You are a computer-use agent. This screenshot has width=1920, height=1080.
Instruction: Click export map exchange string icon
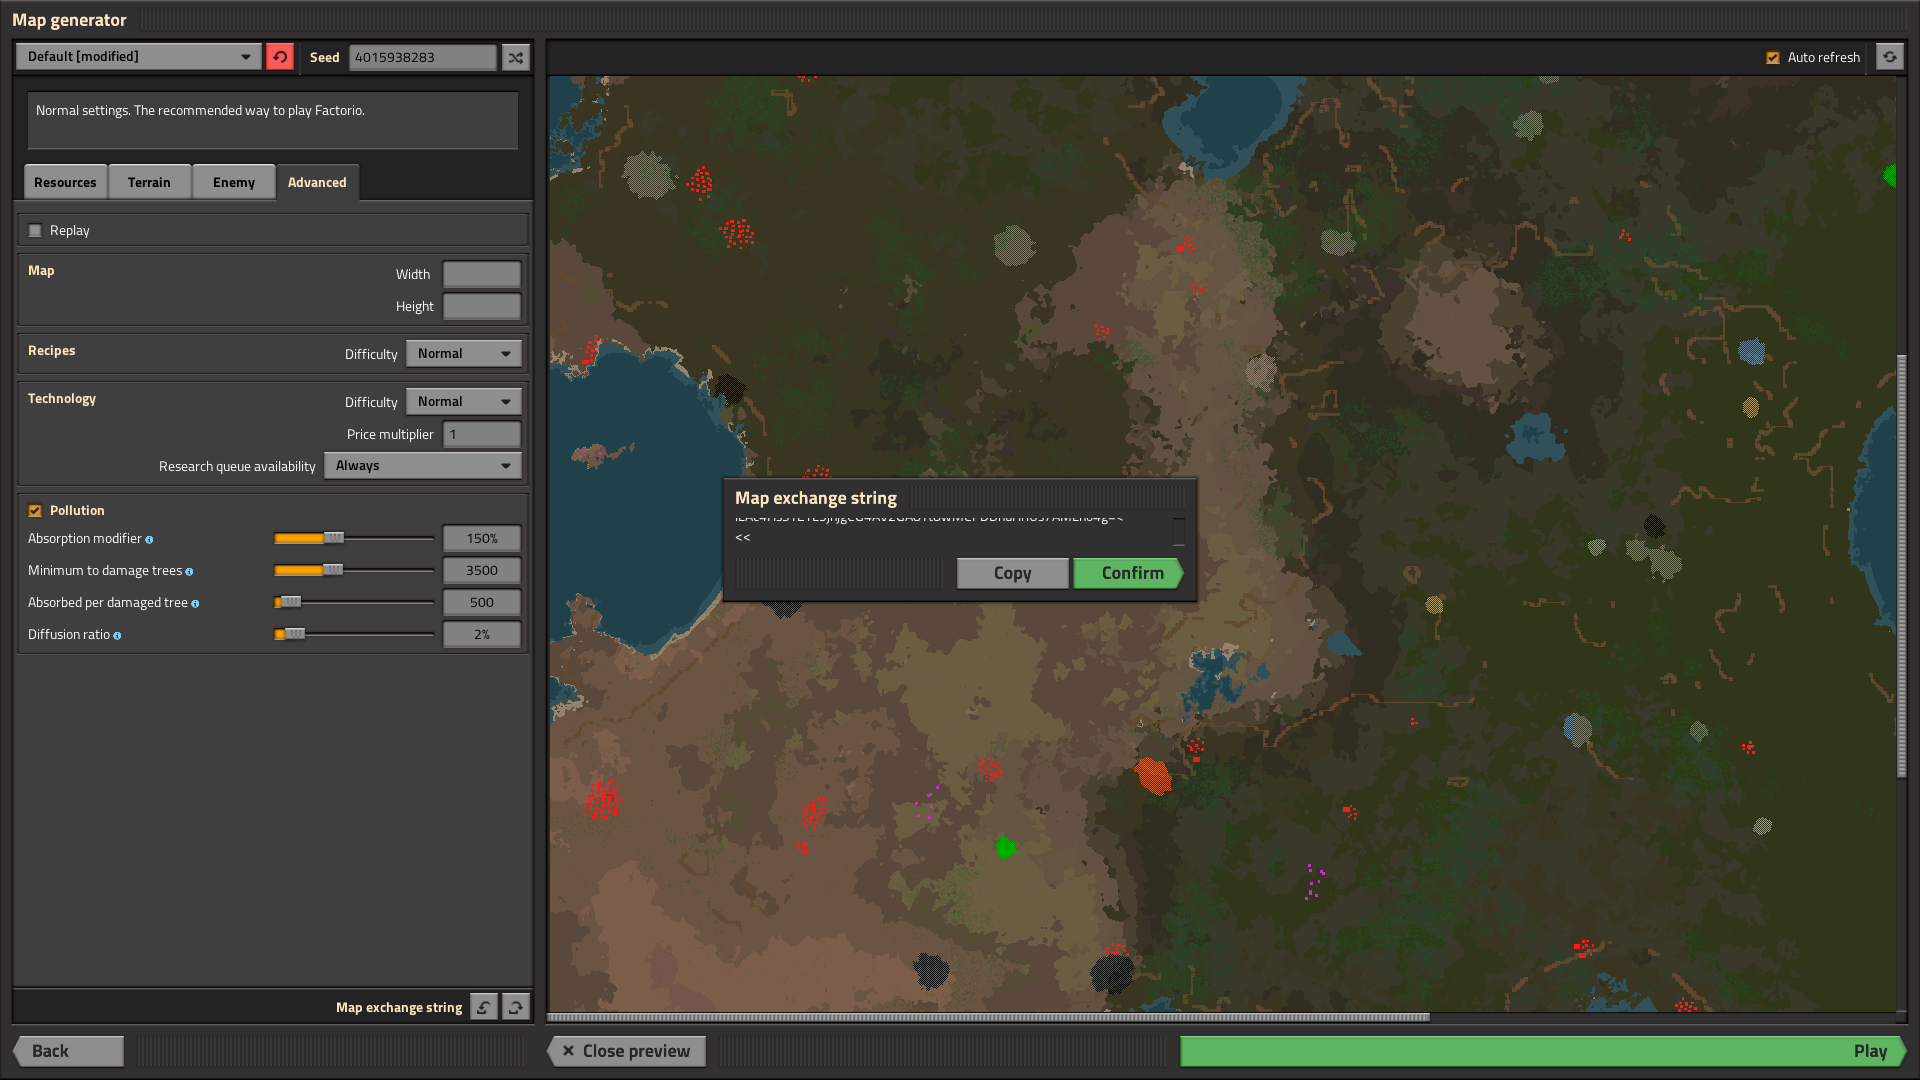tap(516, 1007)
